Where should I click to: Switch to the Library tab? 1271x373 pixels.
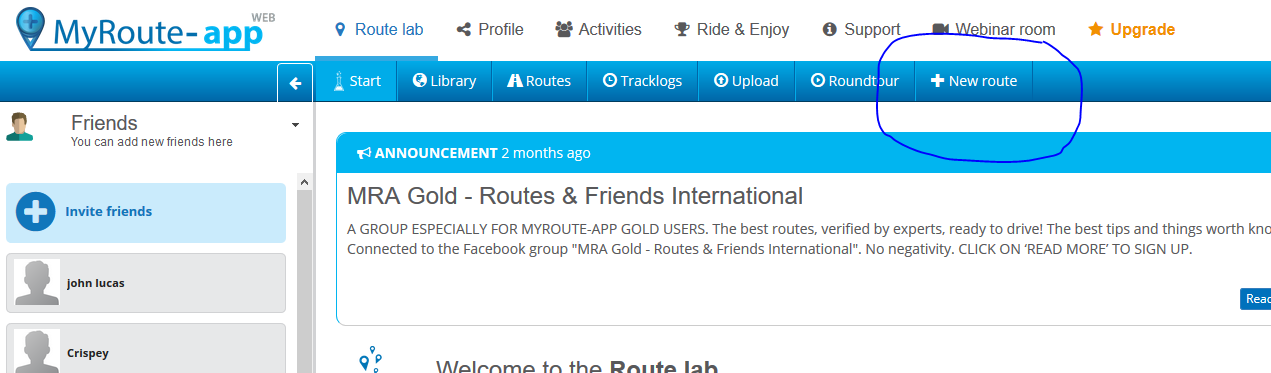click(444, 81)
